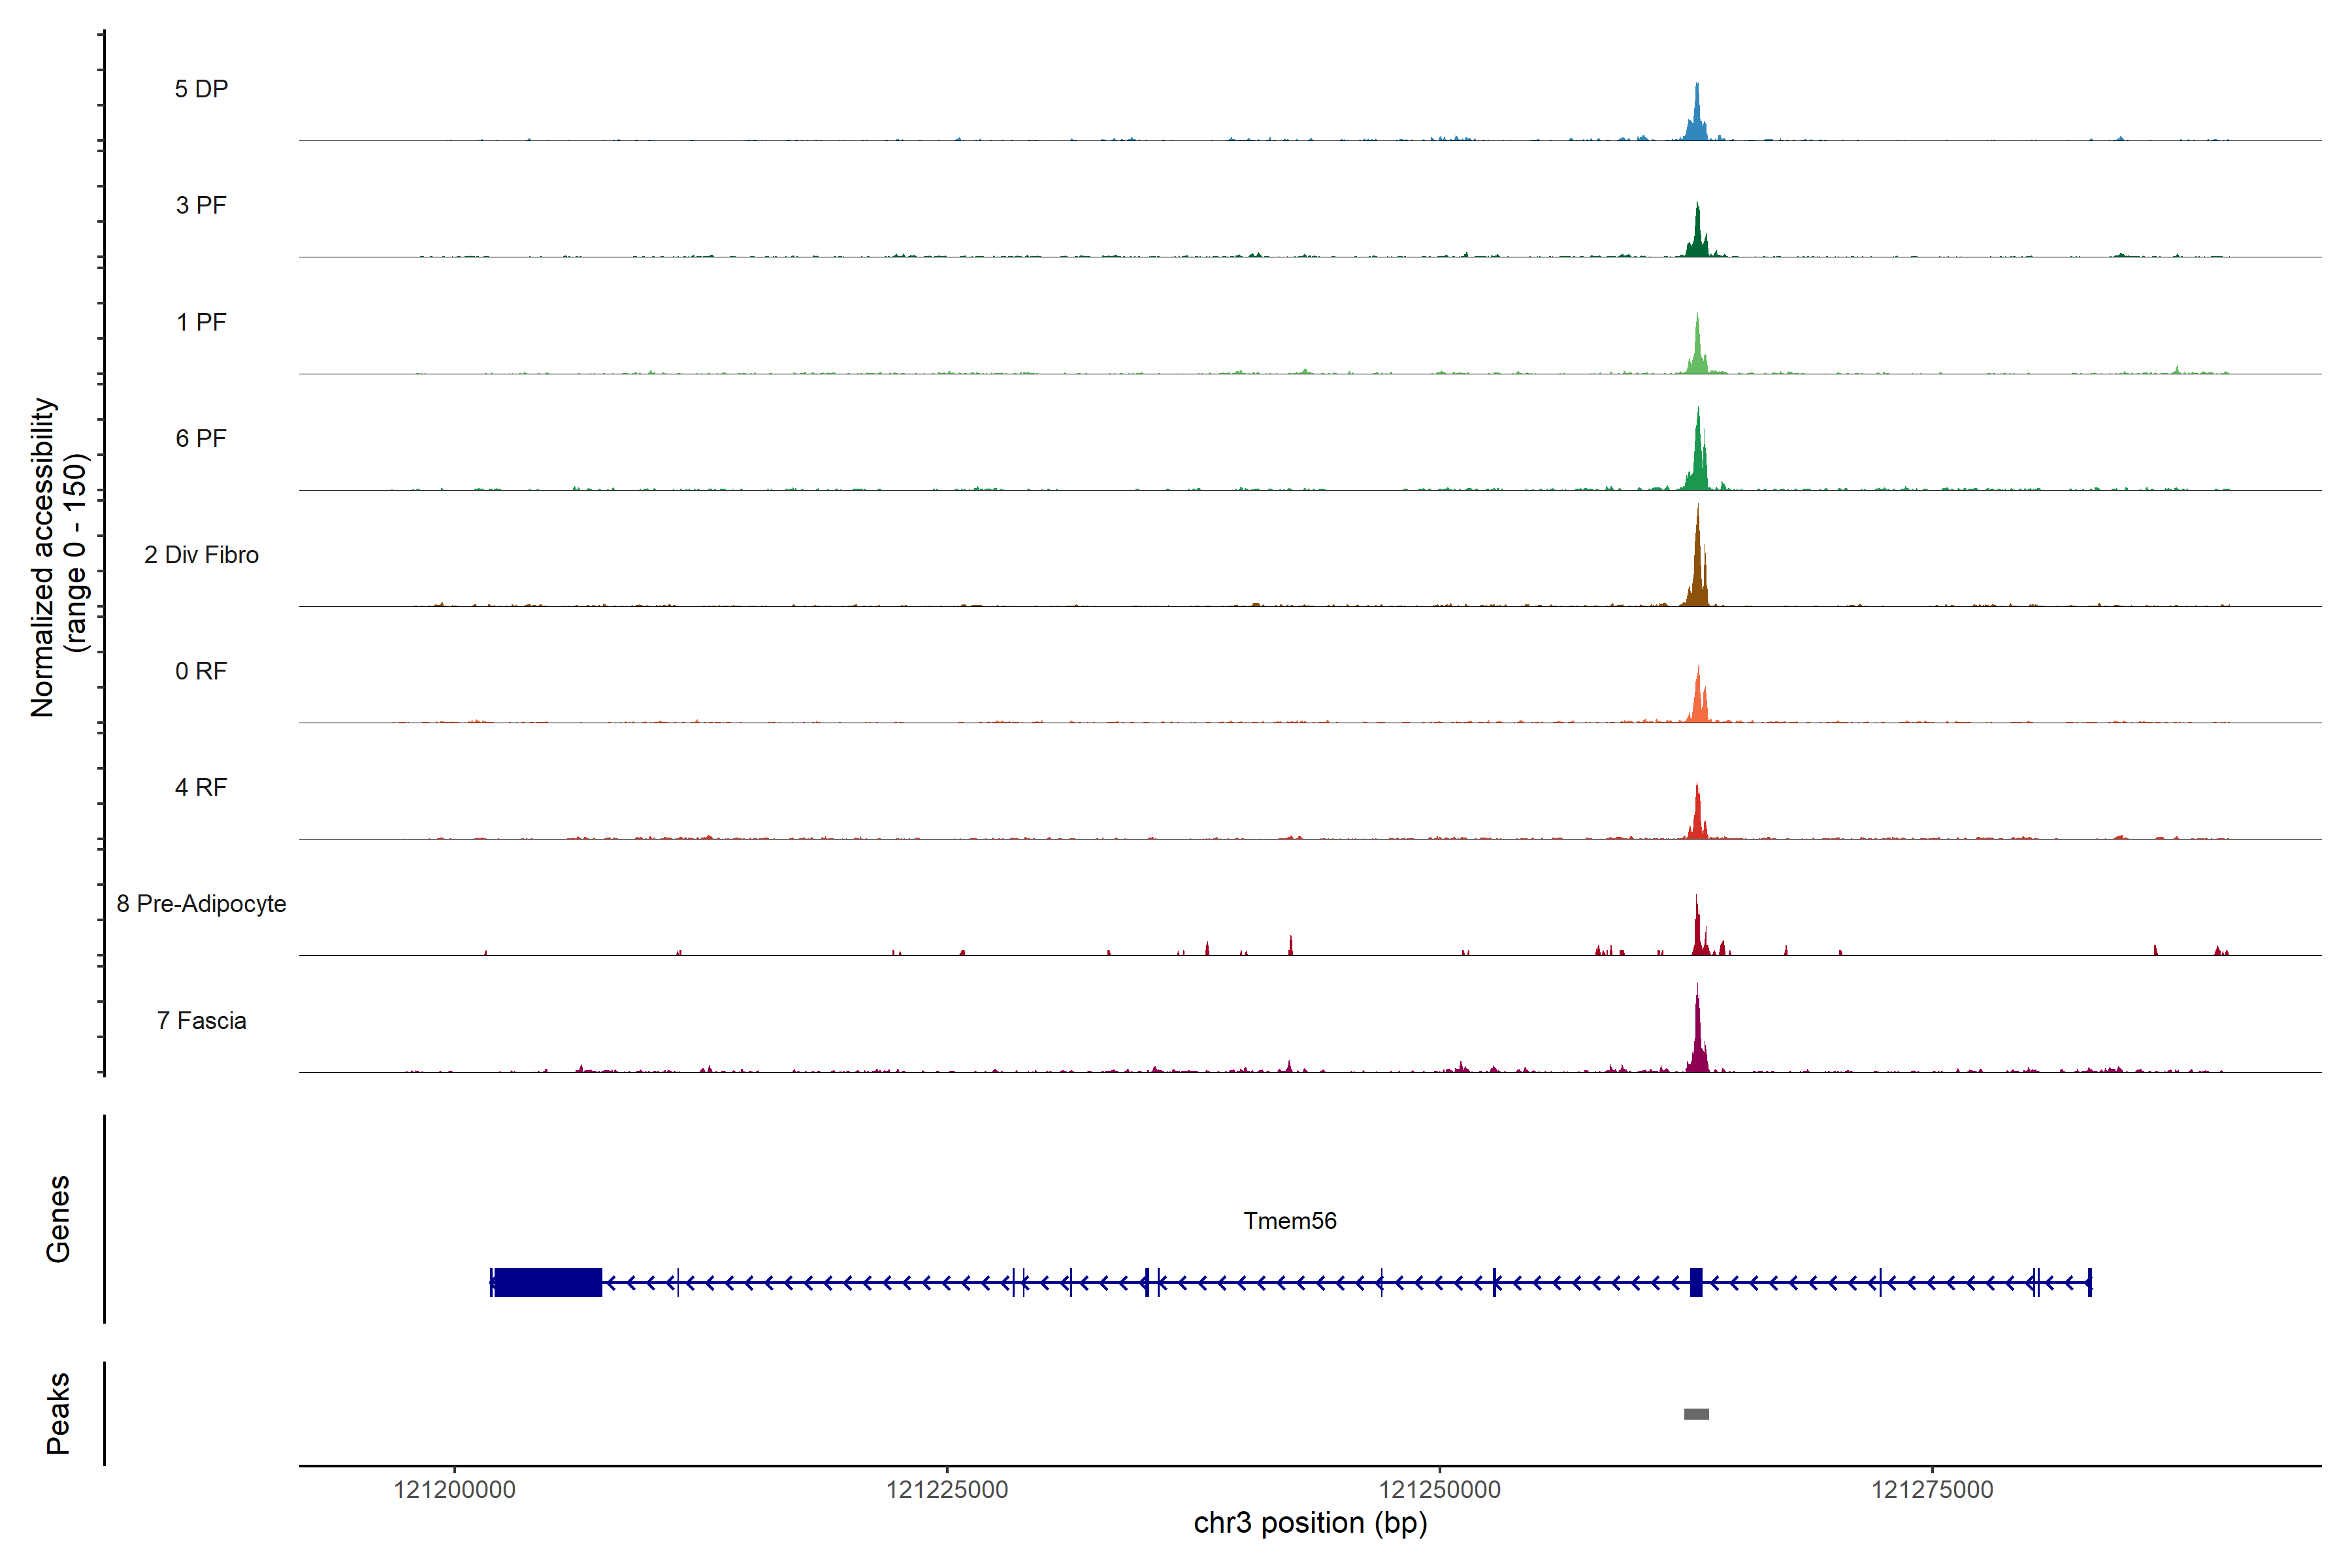The image size is (2352, 1568).
Task: Click the 121250000 axis tick label
Action: (1439, 1490)
